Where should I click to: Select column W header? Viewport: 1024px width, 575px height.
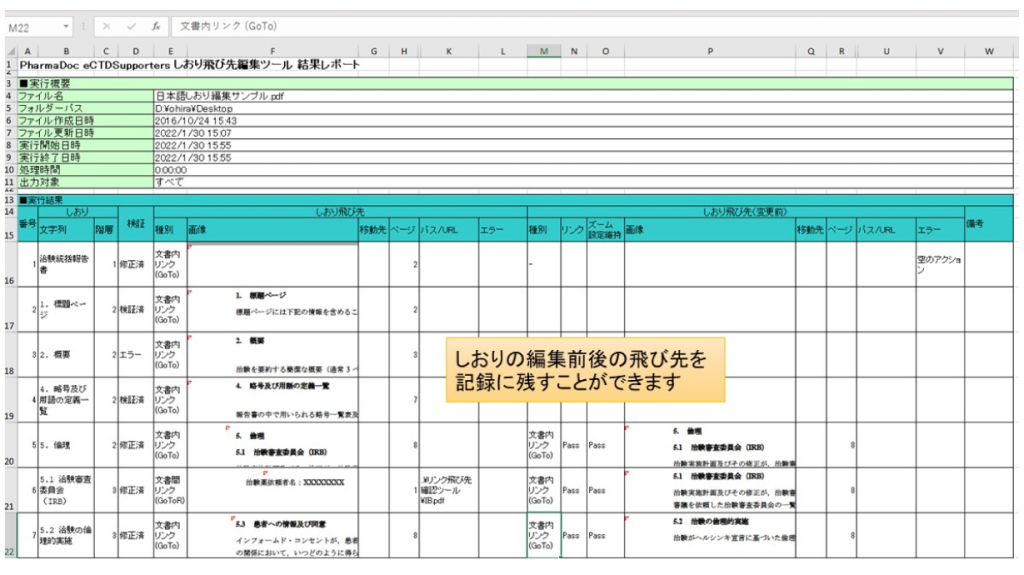(x=988, y=51)
